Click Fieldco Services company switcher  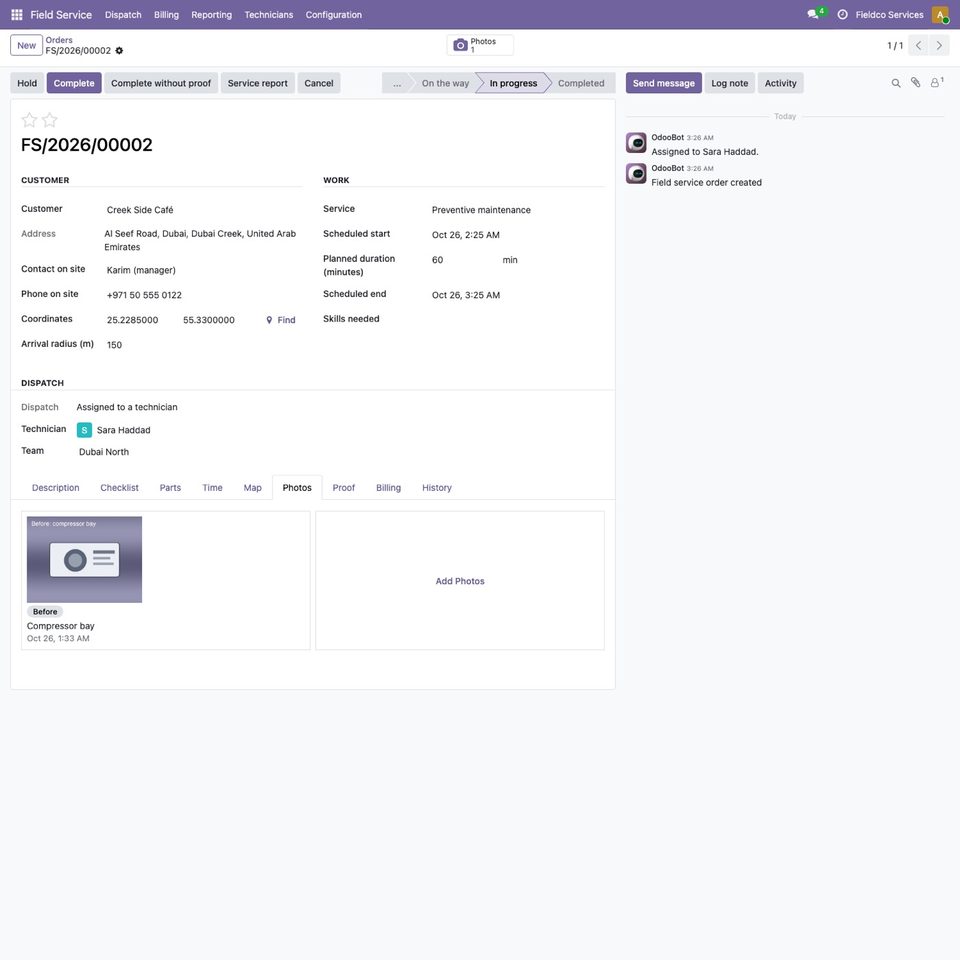pos(889,15)
